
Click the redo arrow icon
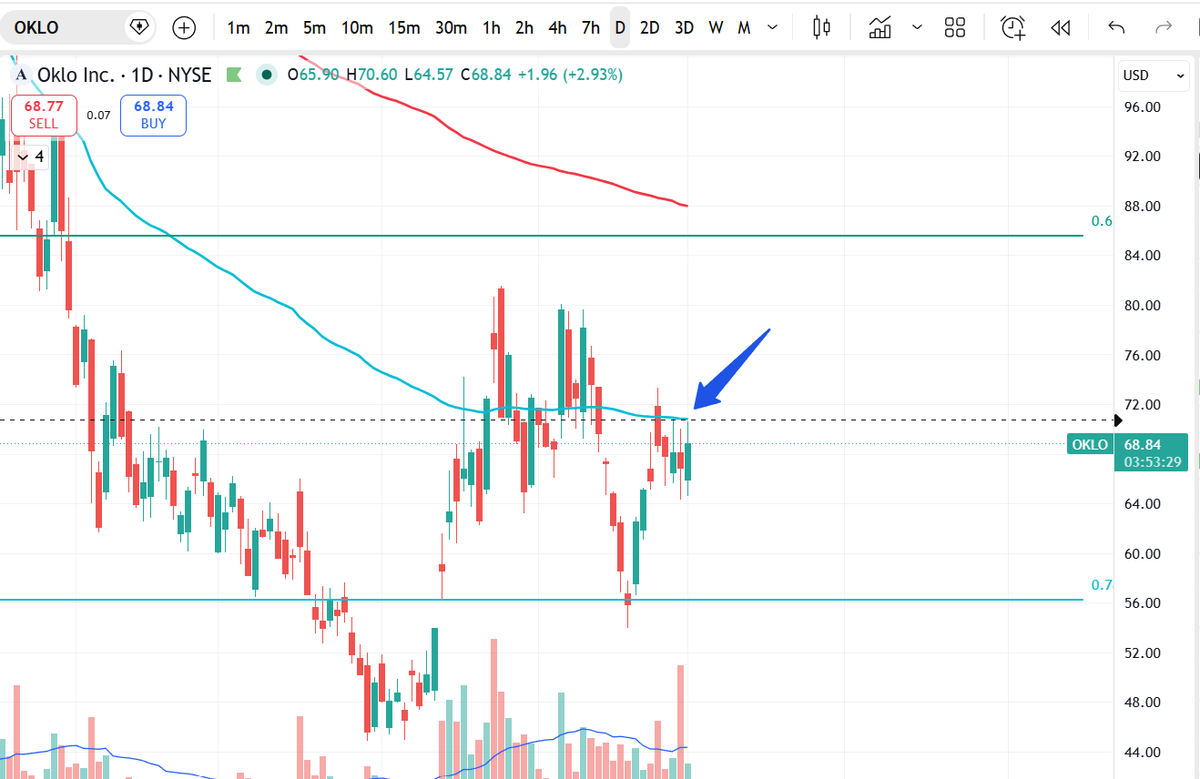(x=1163, y=27)
